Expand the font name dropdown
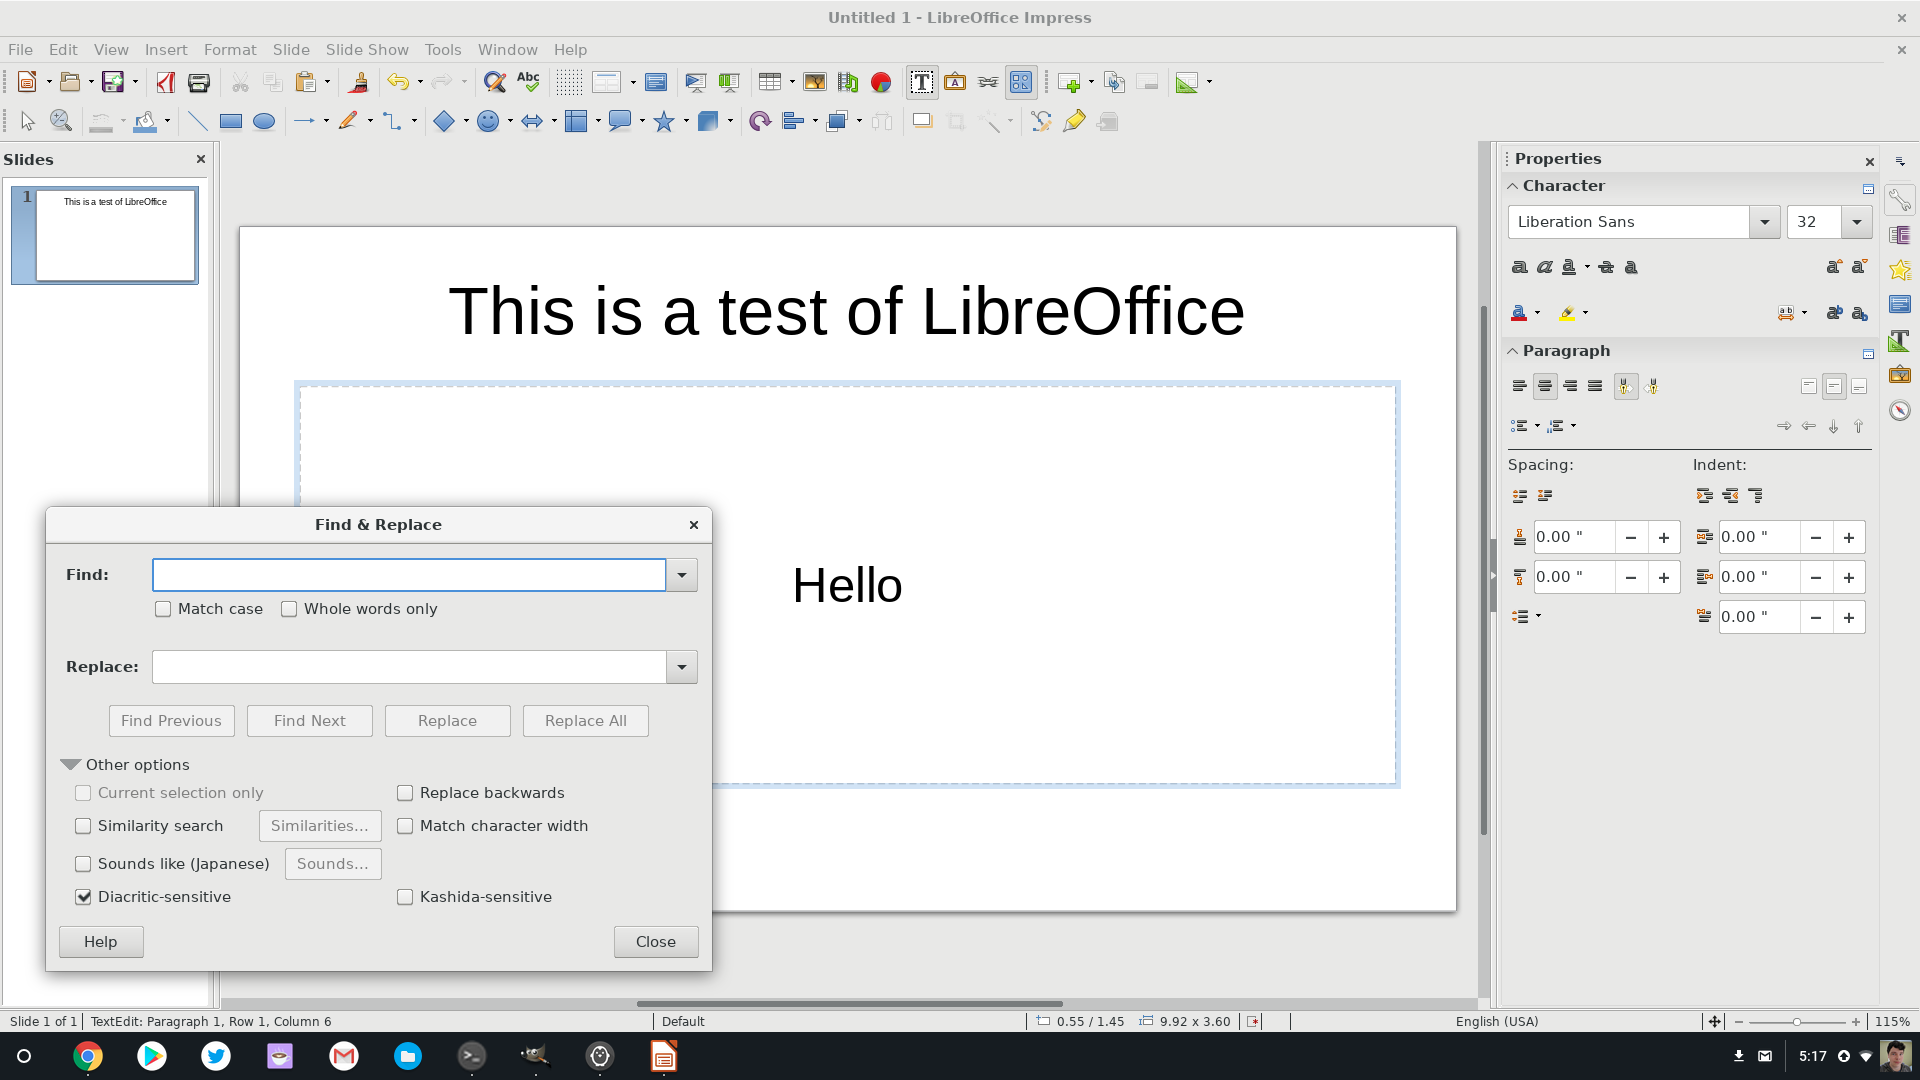 (x=1764, y=222)
